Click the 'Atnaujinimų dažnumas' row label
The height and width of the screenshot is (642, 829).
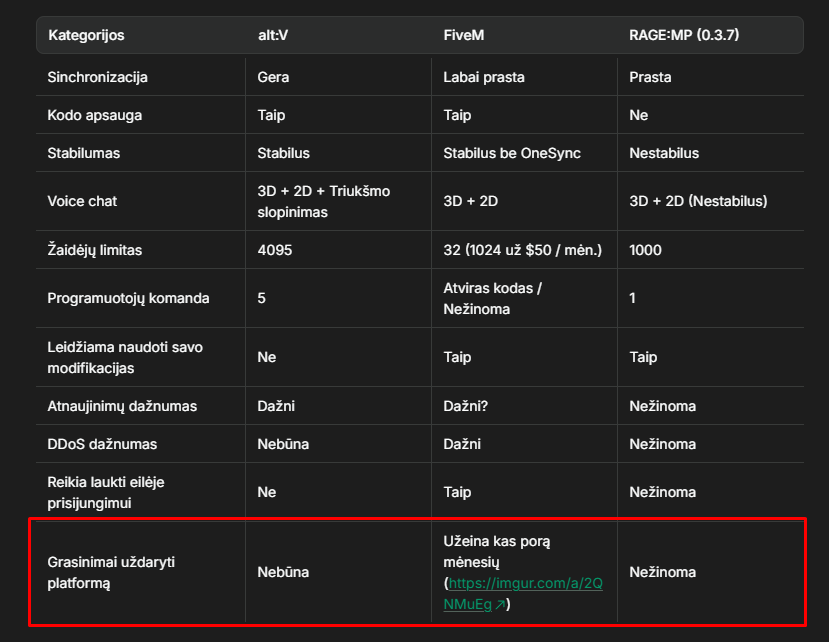point(122,406)
